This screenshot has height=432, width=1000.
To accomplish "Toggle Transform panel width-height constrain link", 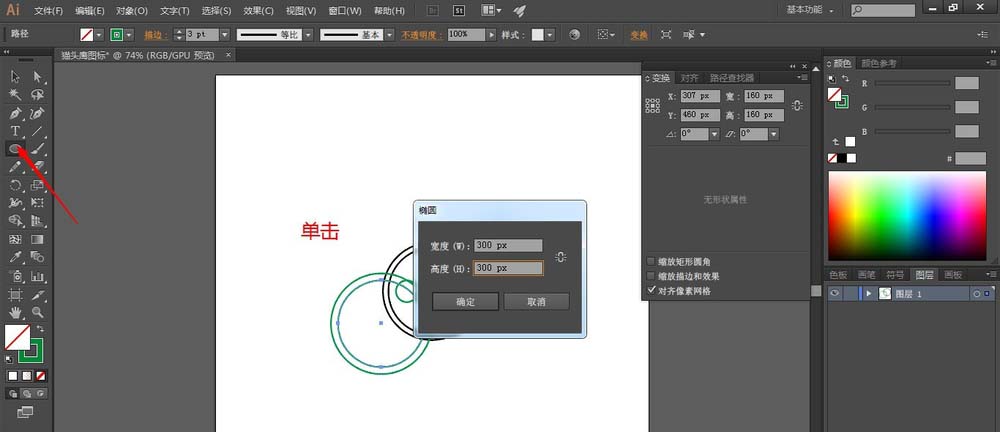I will [797, 105].
